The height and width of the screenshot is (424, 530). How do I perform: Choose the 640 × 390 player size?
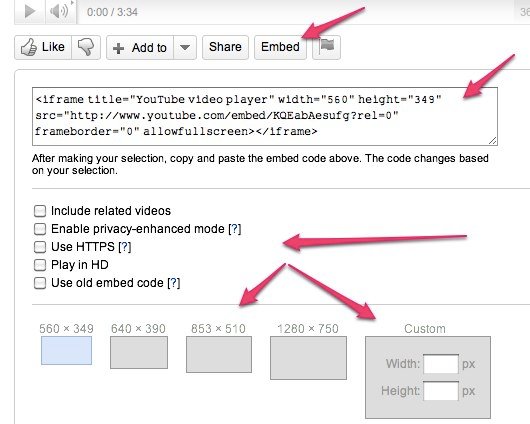click(x=139, y=352)
